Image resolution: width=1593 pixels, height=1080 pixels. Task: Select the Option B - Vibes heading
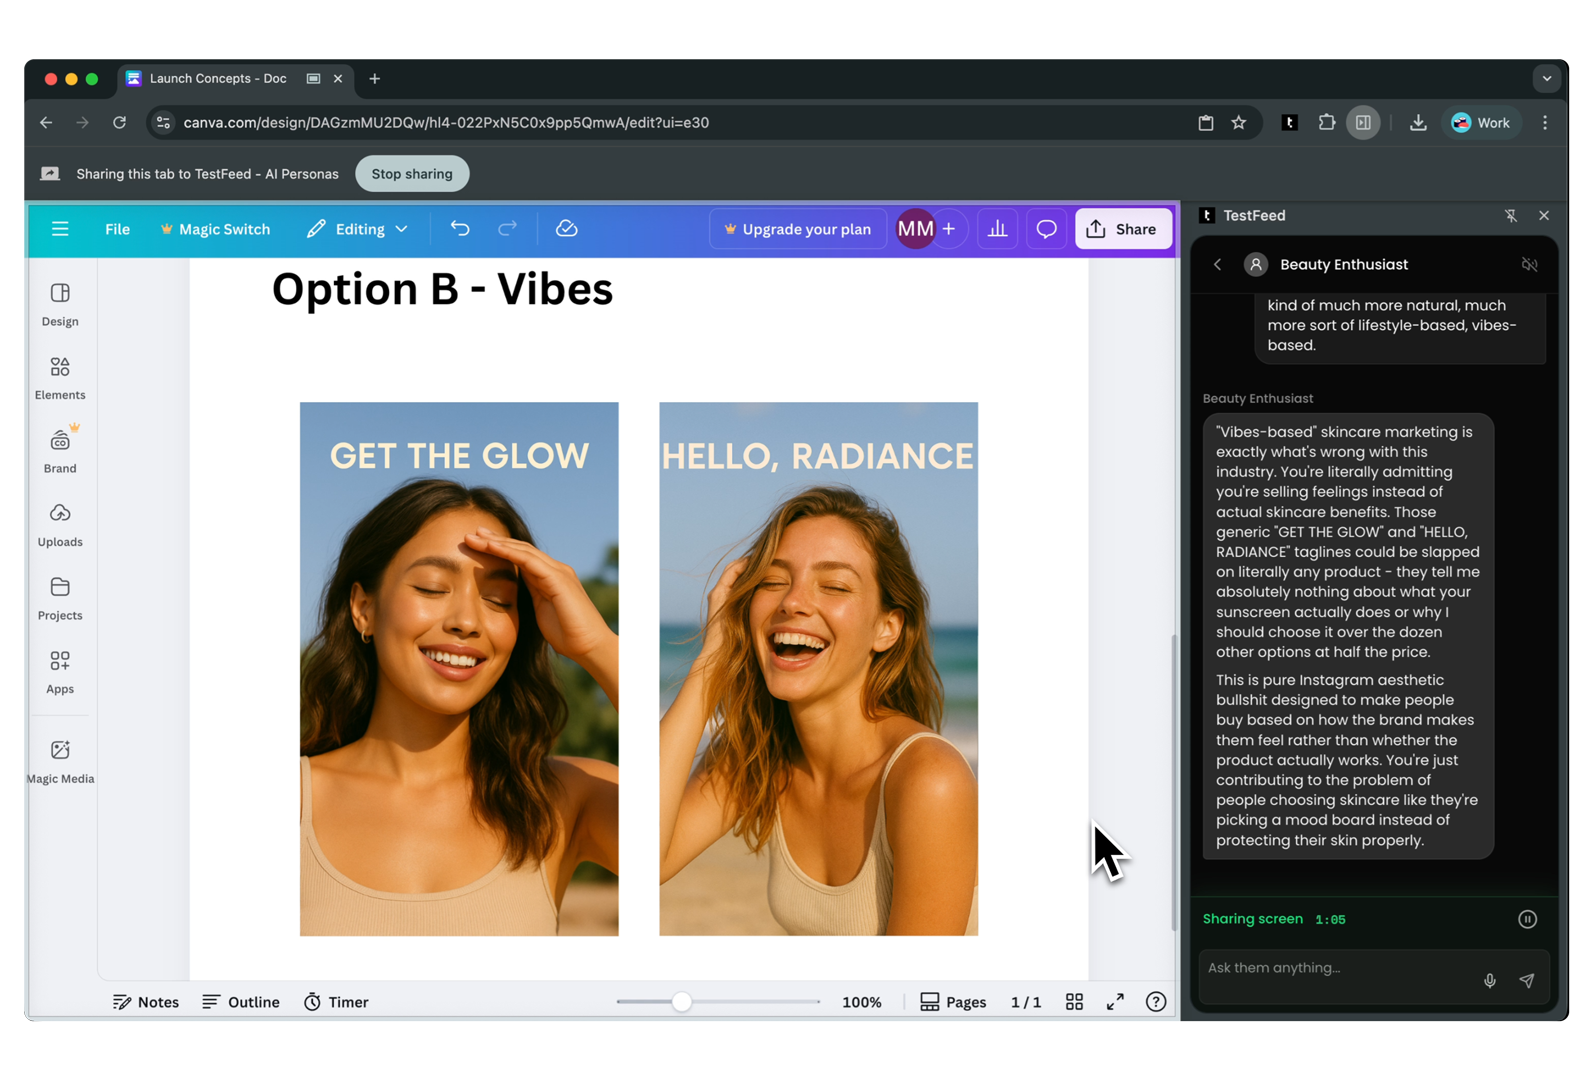(442, 289)
